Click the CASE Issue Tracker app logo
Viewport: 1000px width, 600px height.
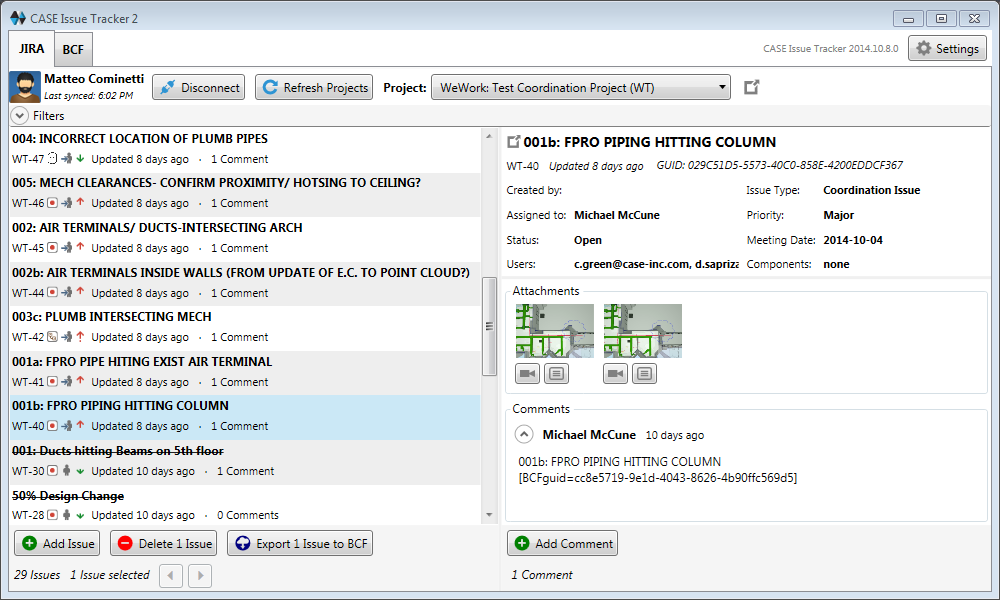click(x=18, y=18)
